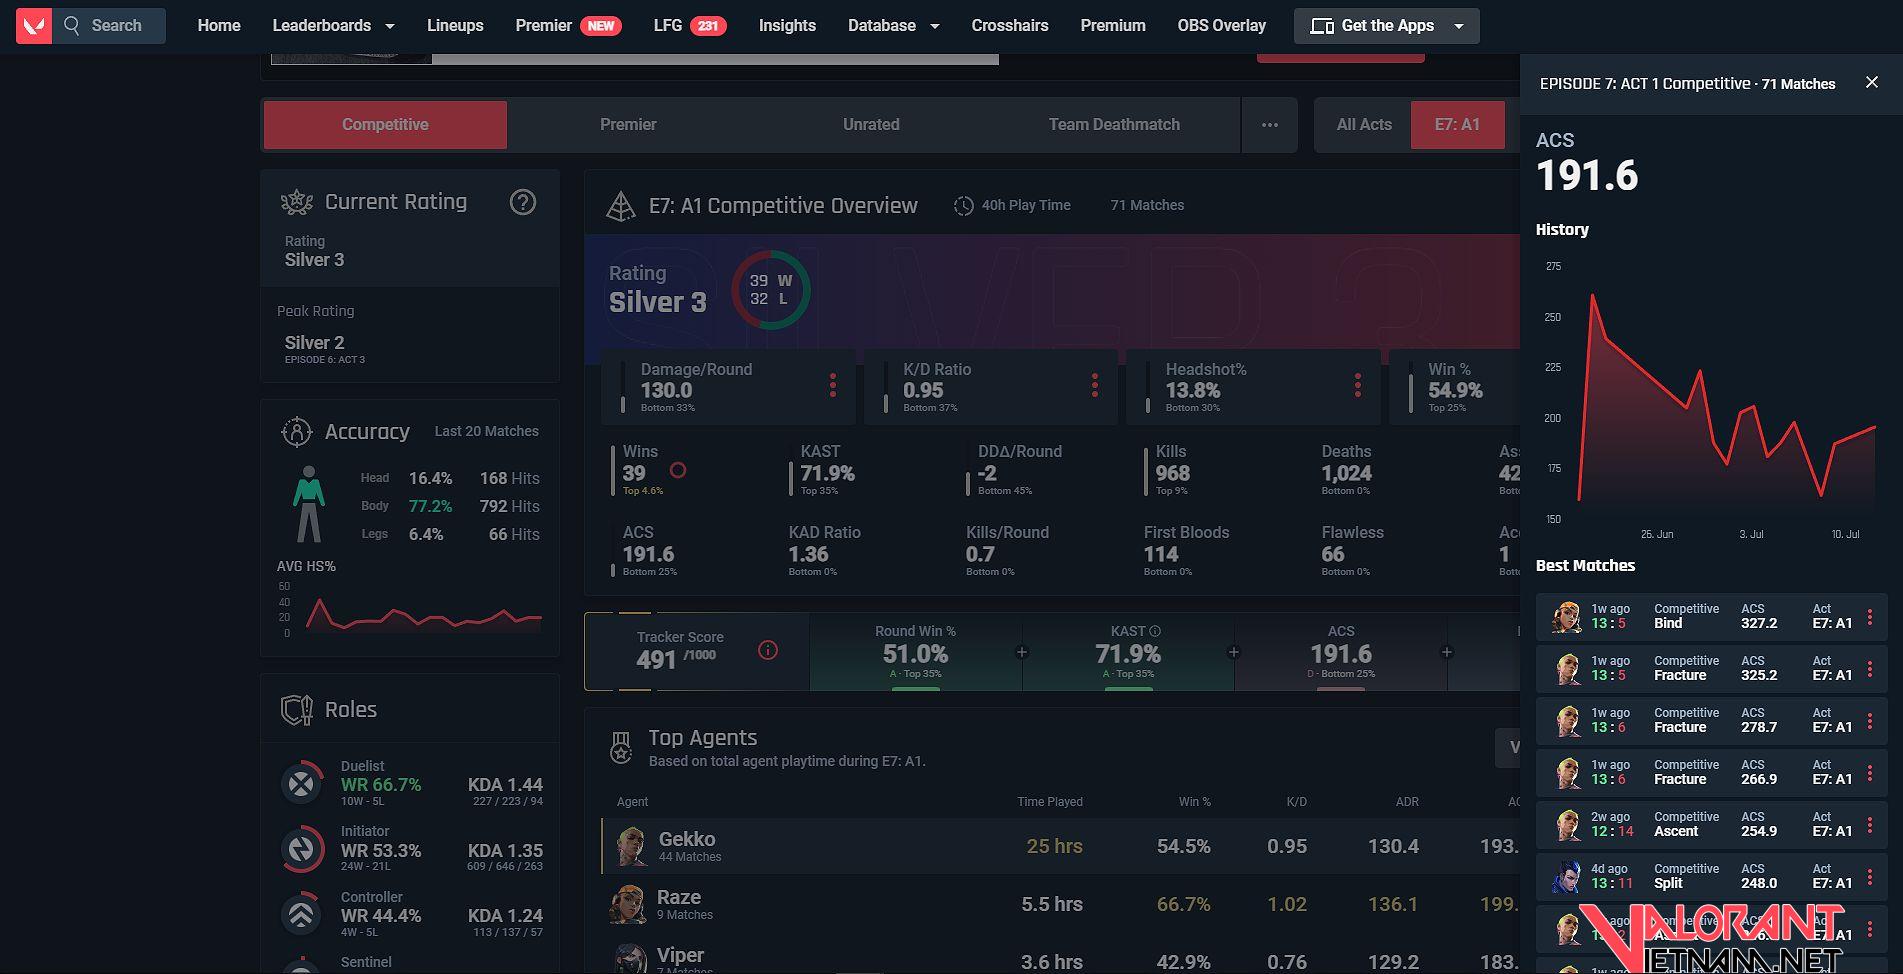
Task: Open the Current Rating help question icon
Action: pyautogui.click(x=523, y=202)
